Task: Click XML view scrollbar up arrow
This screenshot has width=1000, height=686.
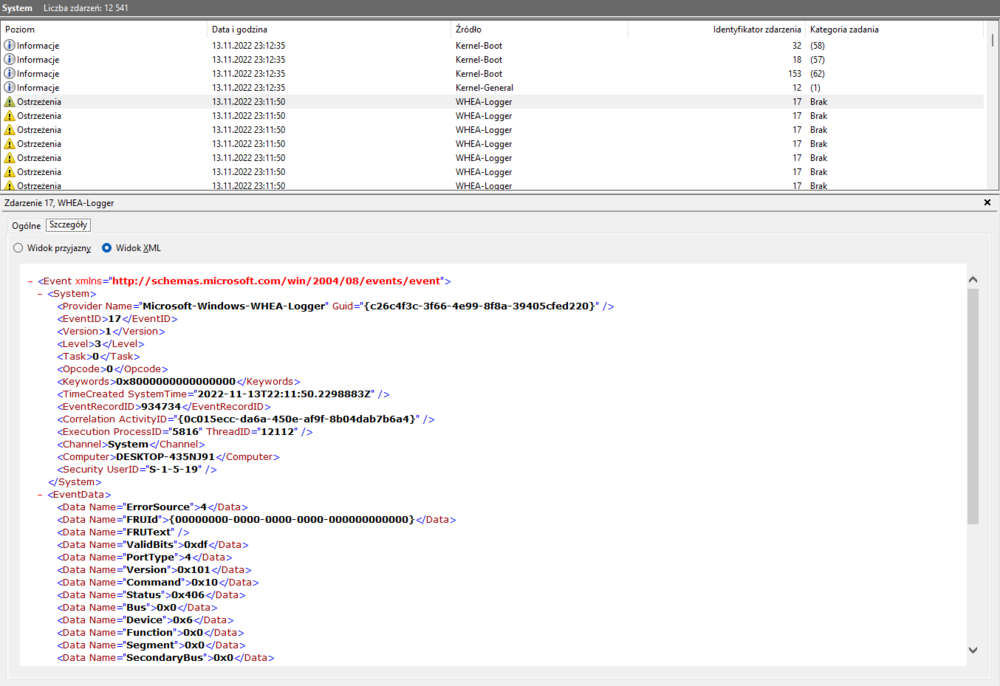Action: [x=973, y=279]
